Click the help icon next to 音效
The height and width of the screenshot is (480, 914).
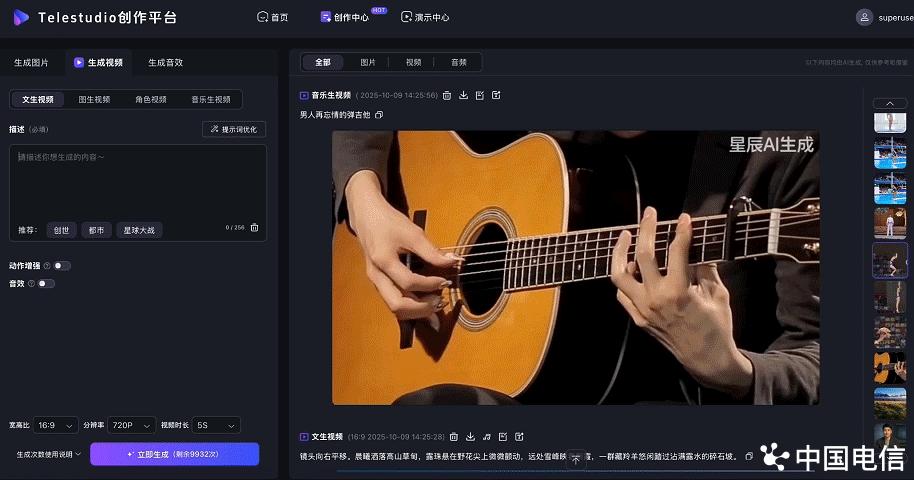31,283
